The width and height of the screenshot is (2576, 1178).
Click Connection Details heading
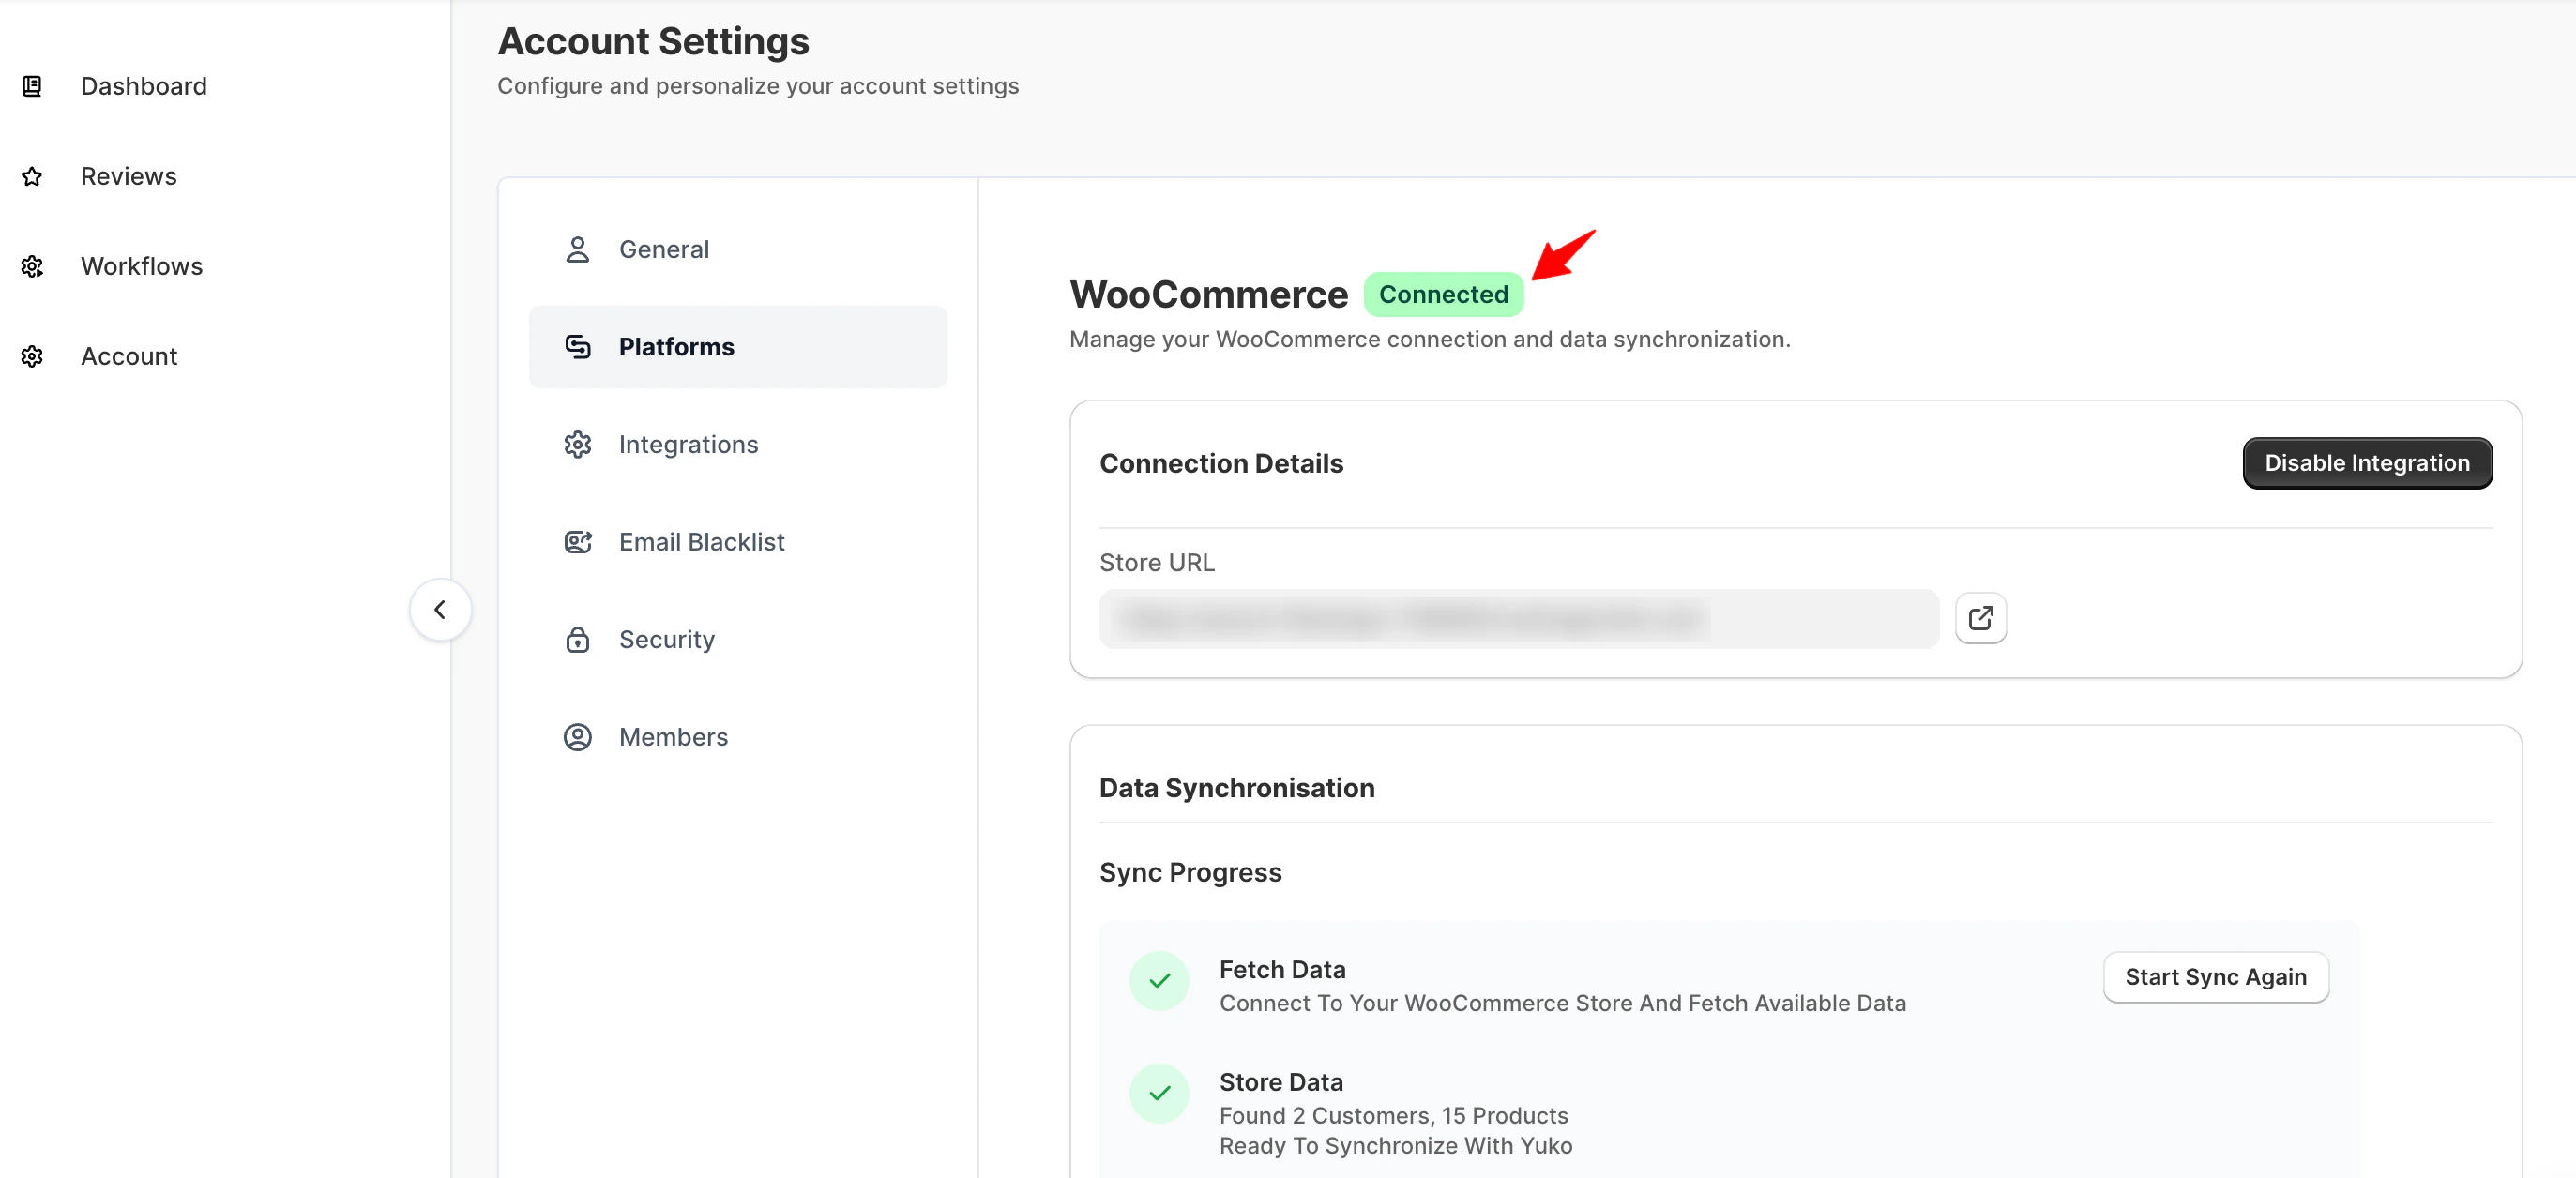coord(1221,463)
